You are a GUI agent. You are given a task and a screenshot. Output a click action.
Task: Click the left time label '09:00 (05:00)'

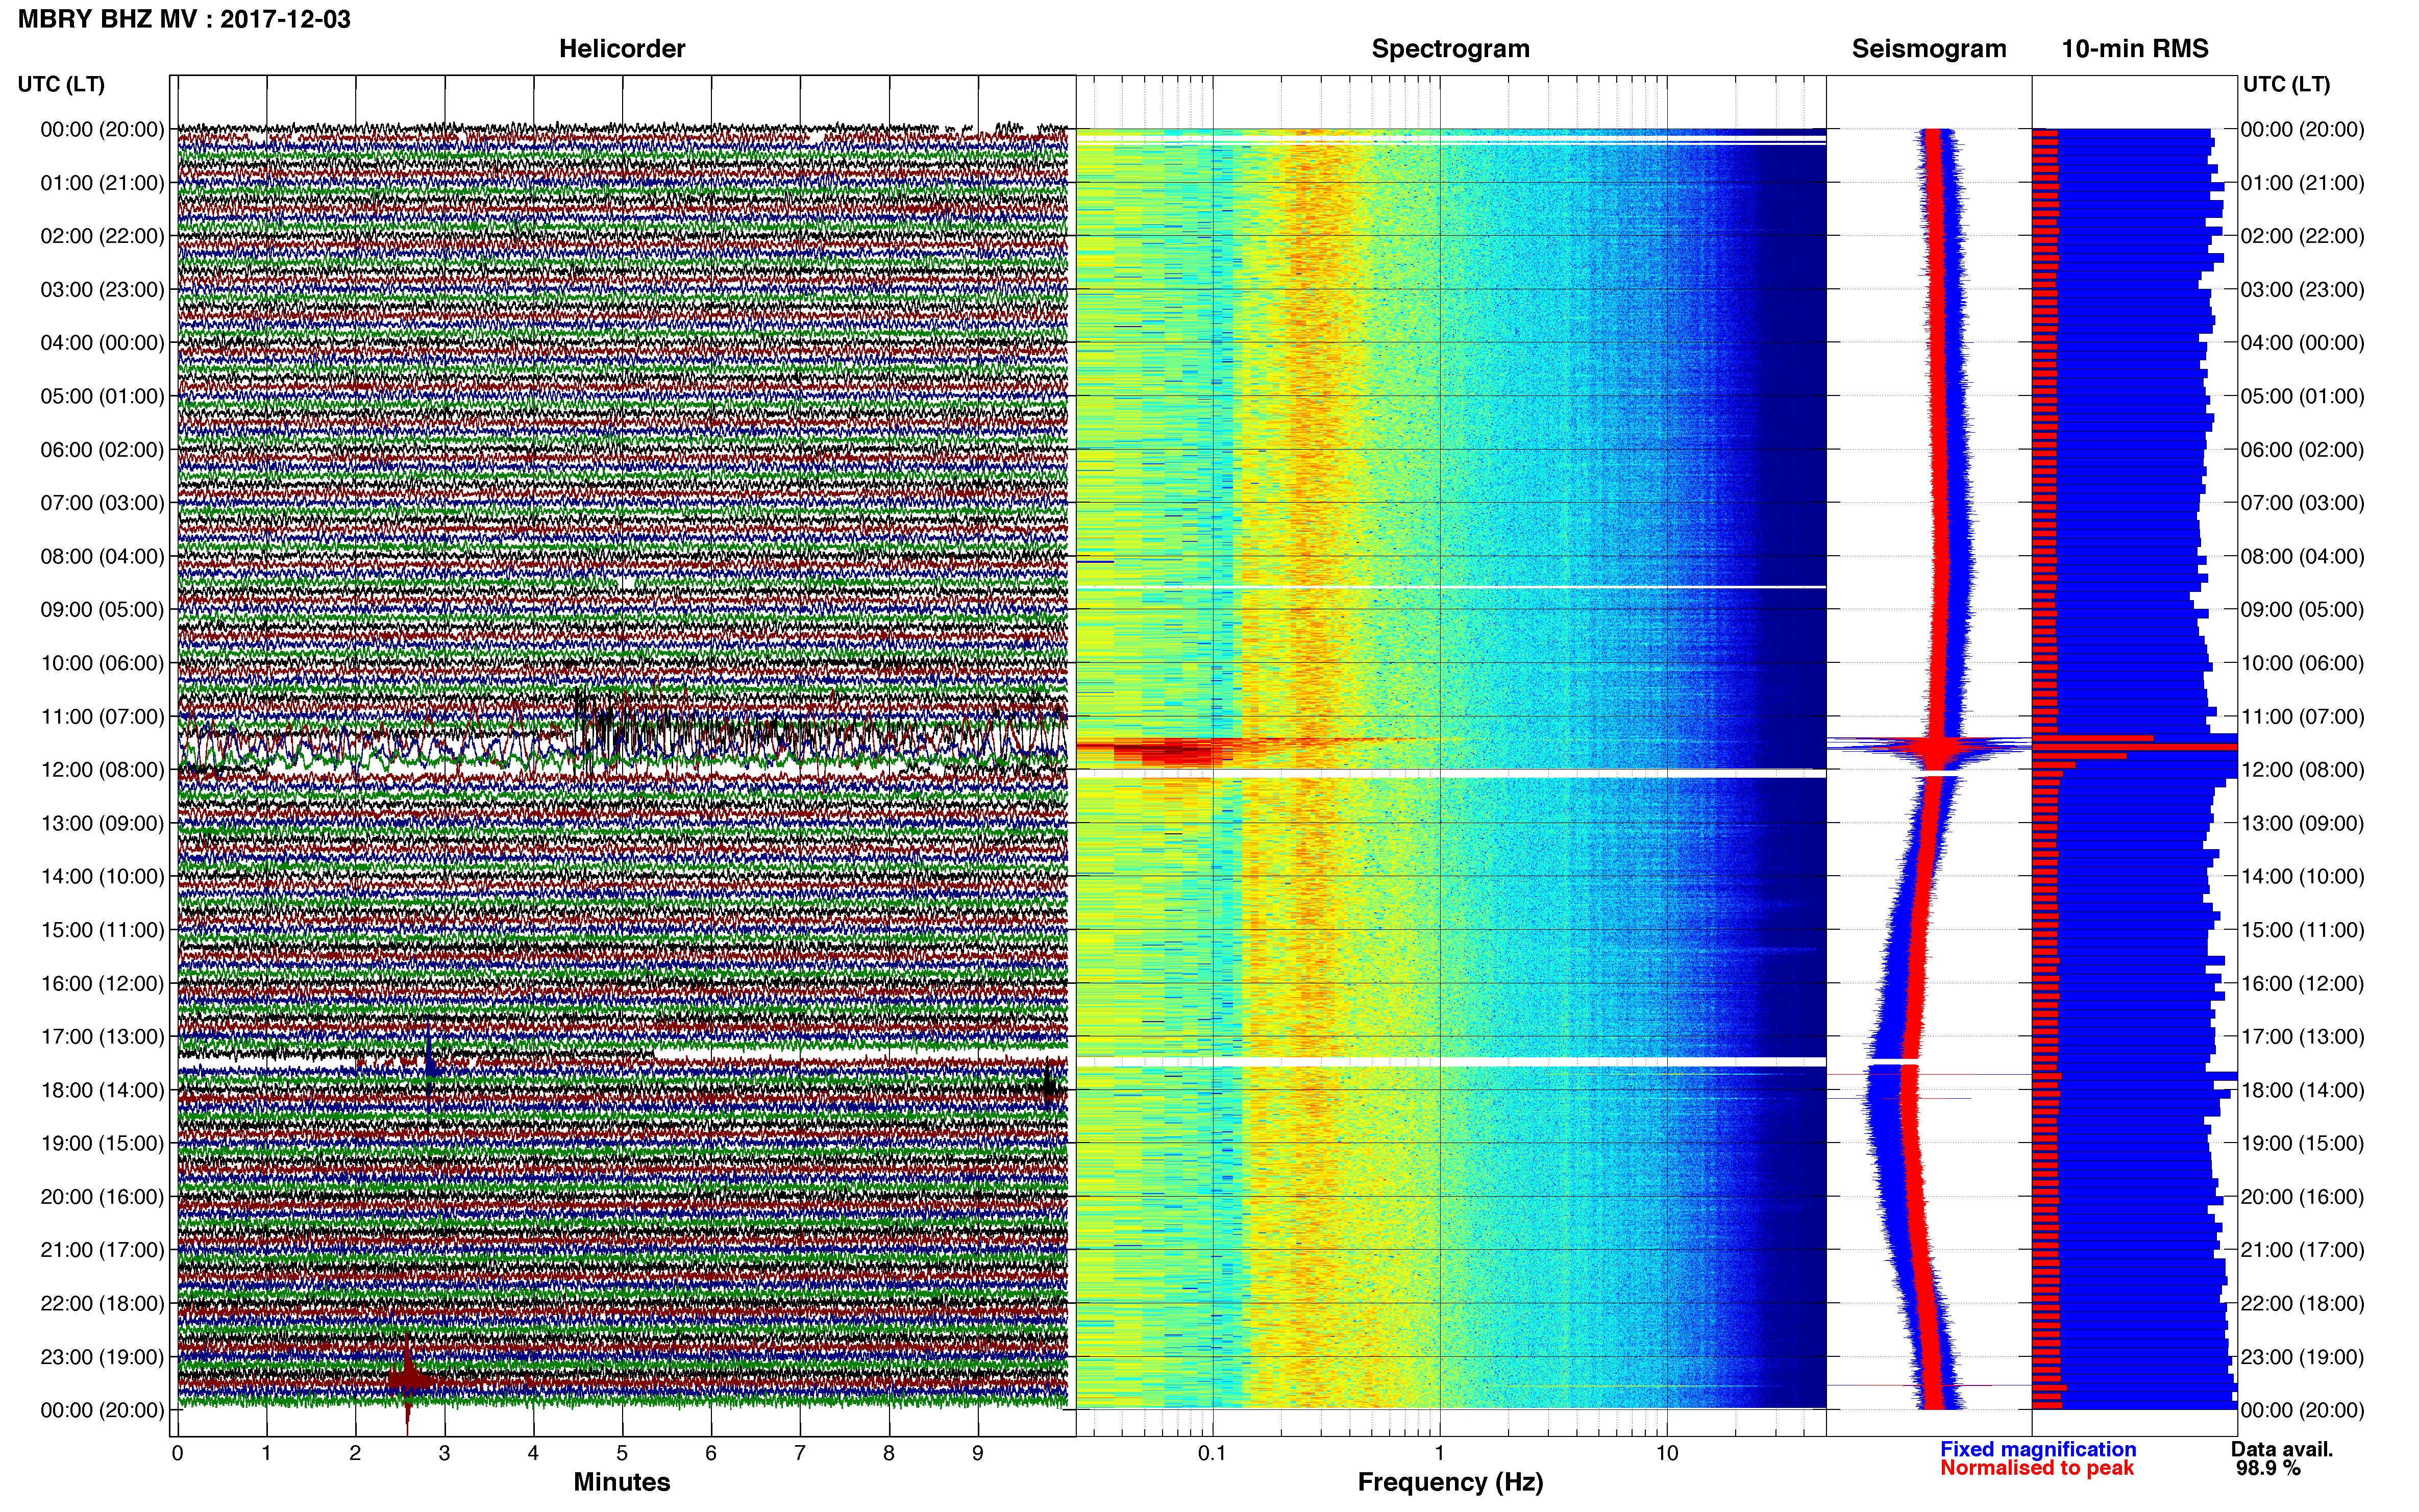pos(102,610)
